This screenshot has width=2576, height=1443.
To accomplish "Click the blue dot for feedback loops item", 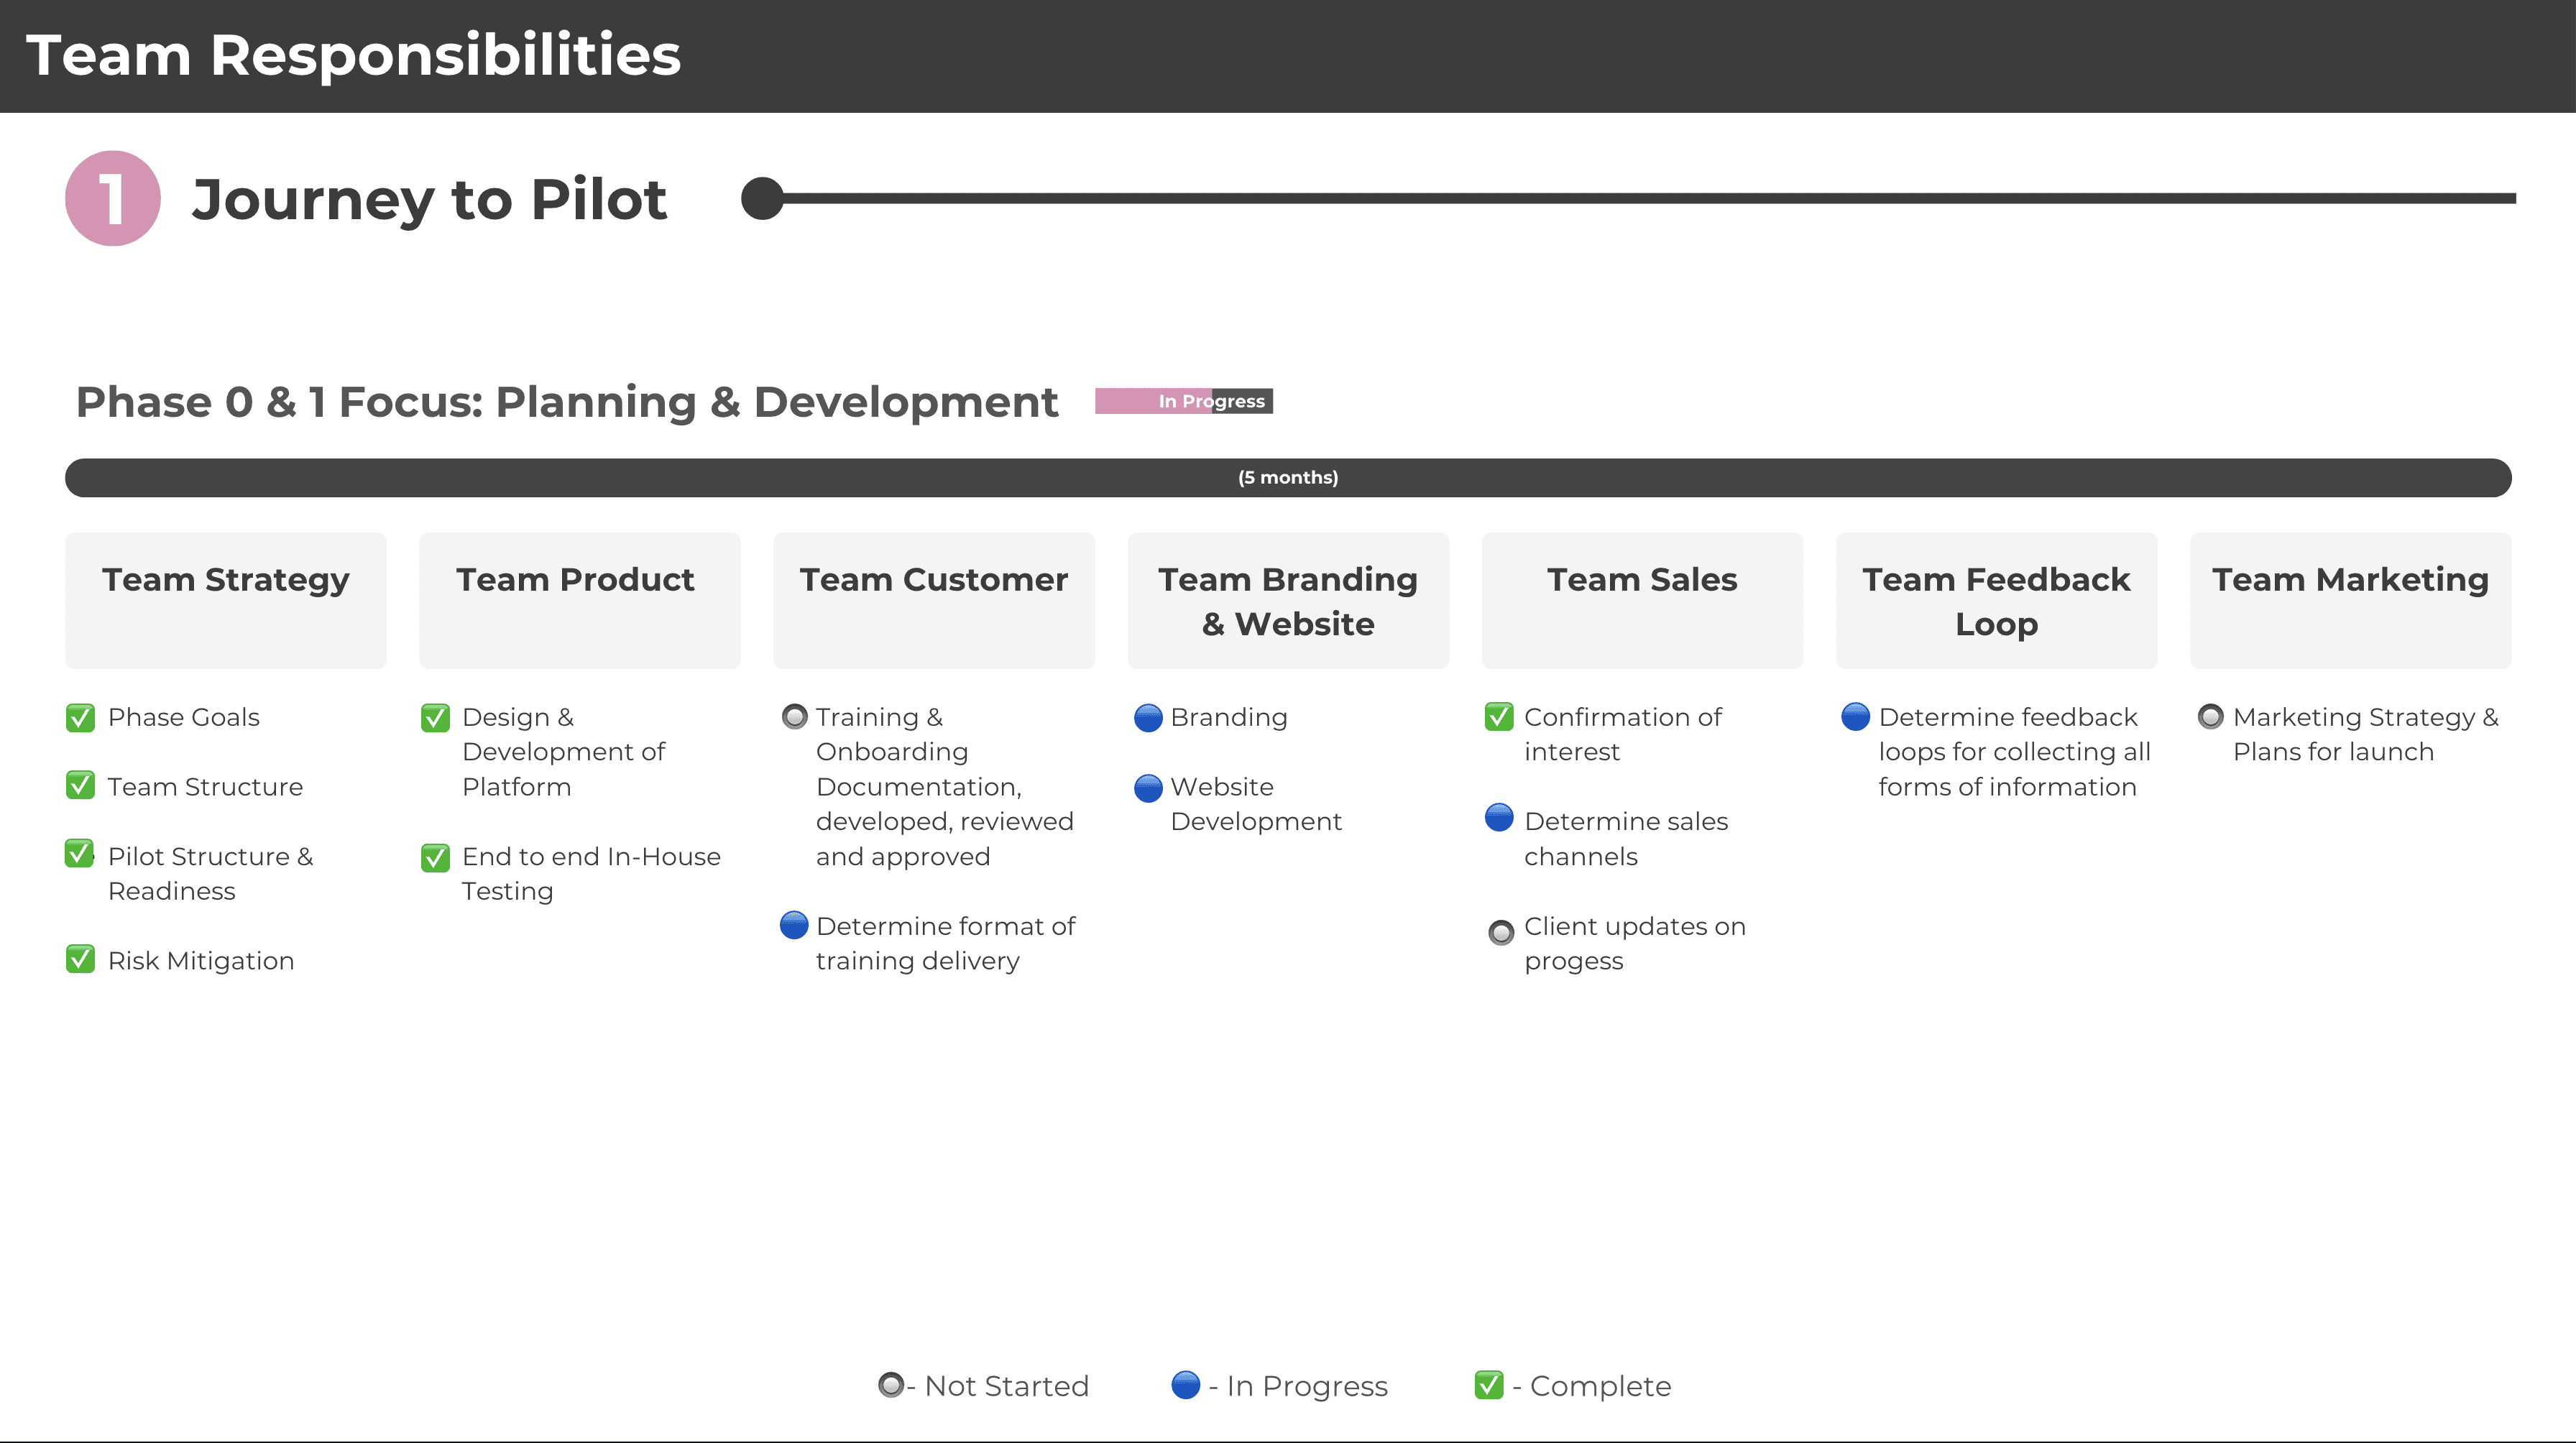I will point(1855,717).
